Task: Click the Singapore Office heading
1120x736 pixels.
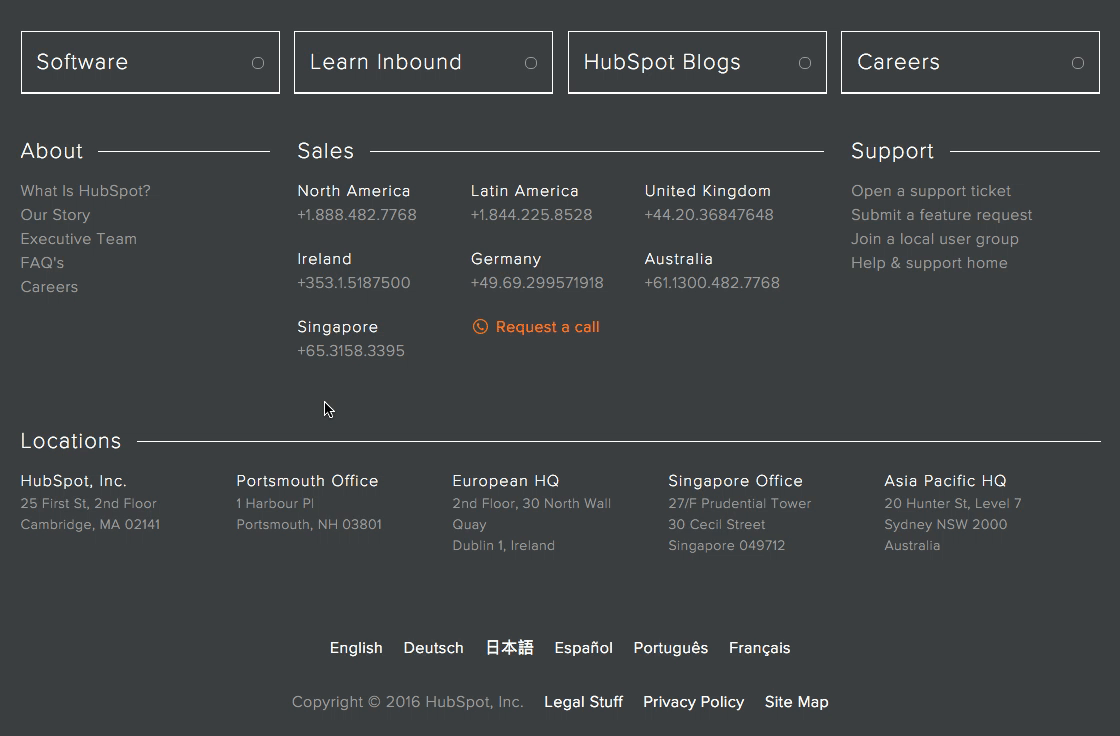Action: (x=735, y=481)
